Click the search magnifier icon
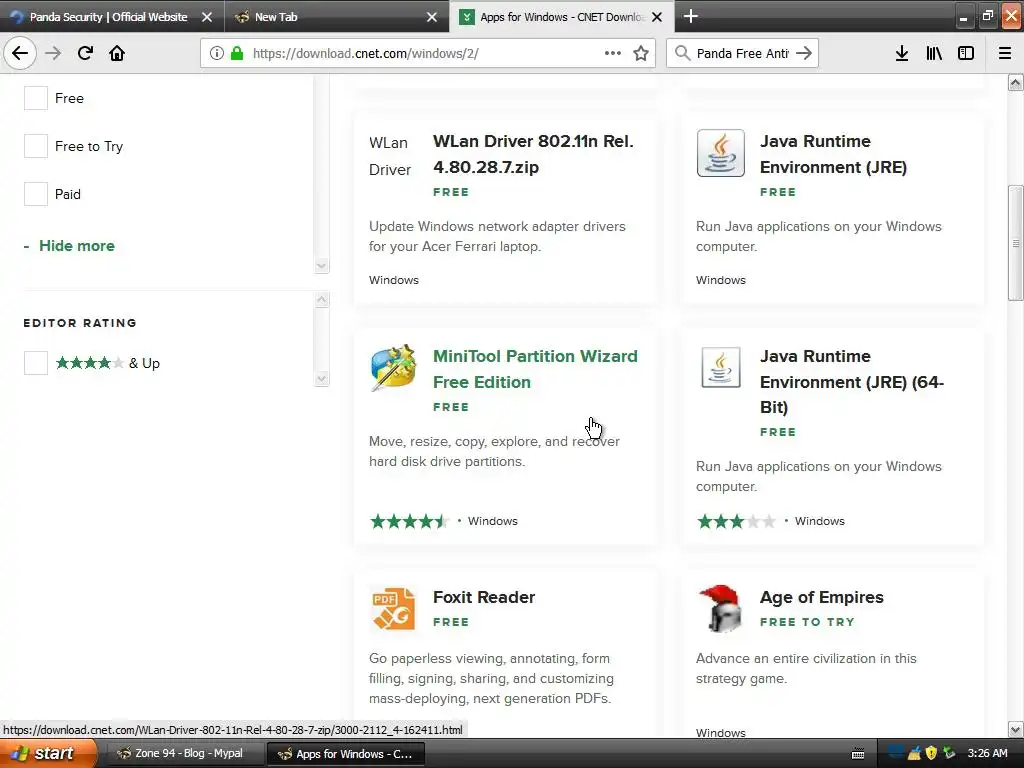 coord(682,53)
